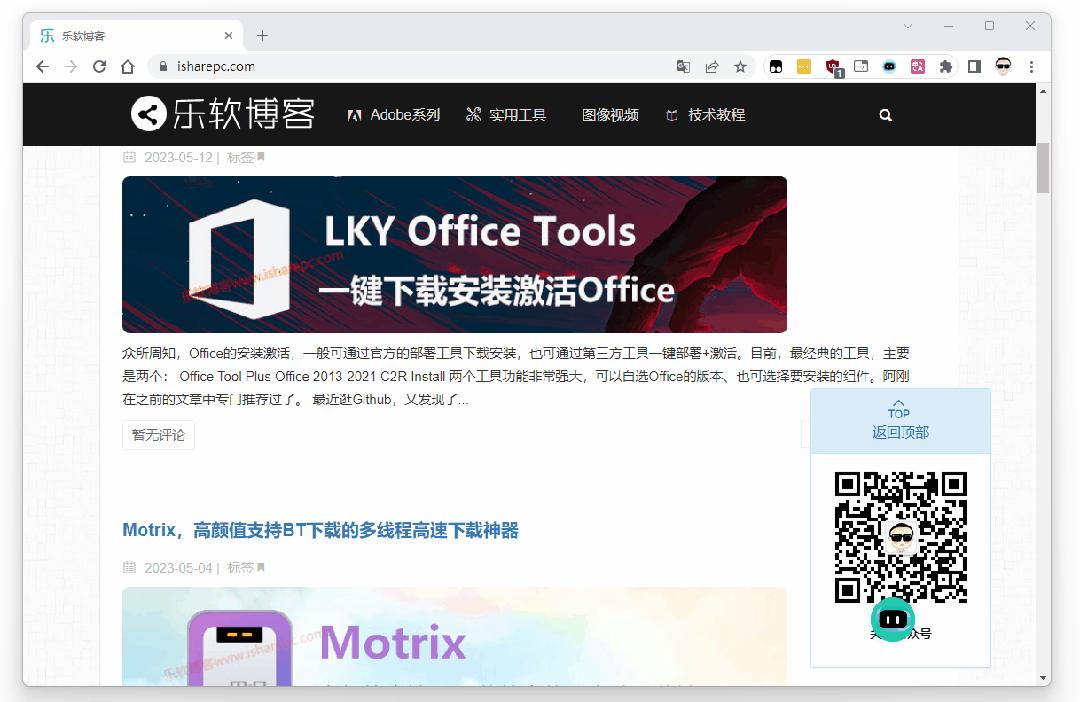1080x702 pixels.
Task: Click the page scrollbar thumb
Action: coord(1043,168)
